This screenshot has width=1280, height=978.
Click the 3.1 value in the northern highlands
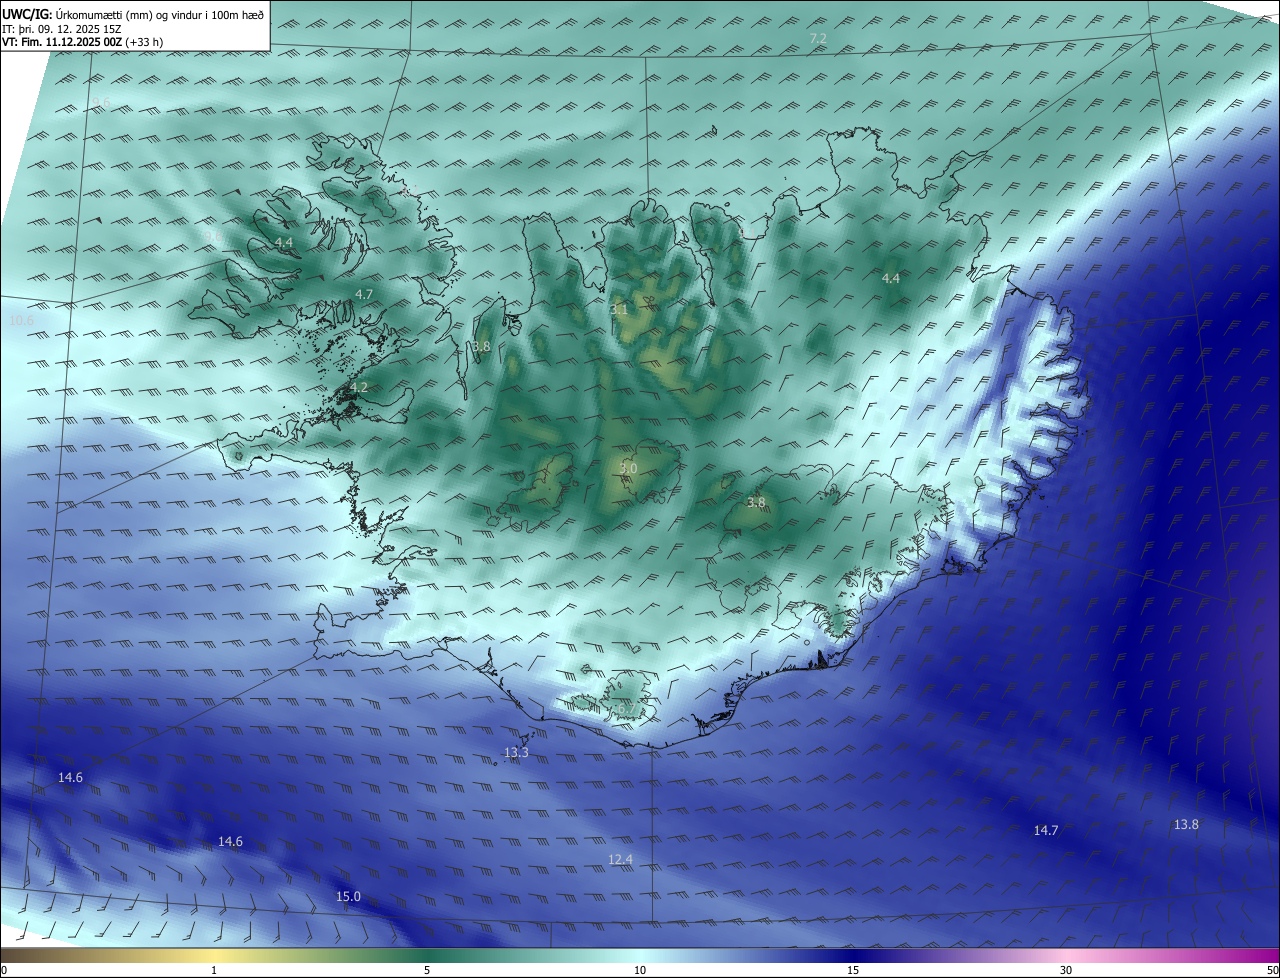(x=619, y=310)
